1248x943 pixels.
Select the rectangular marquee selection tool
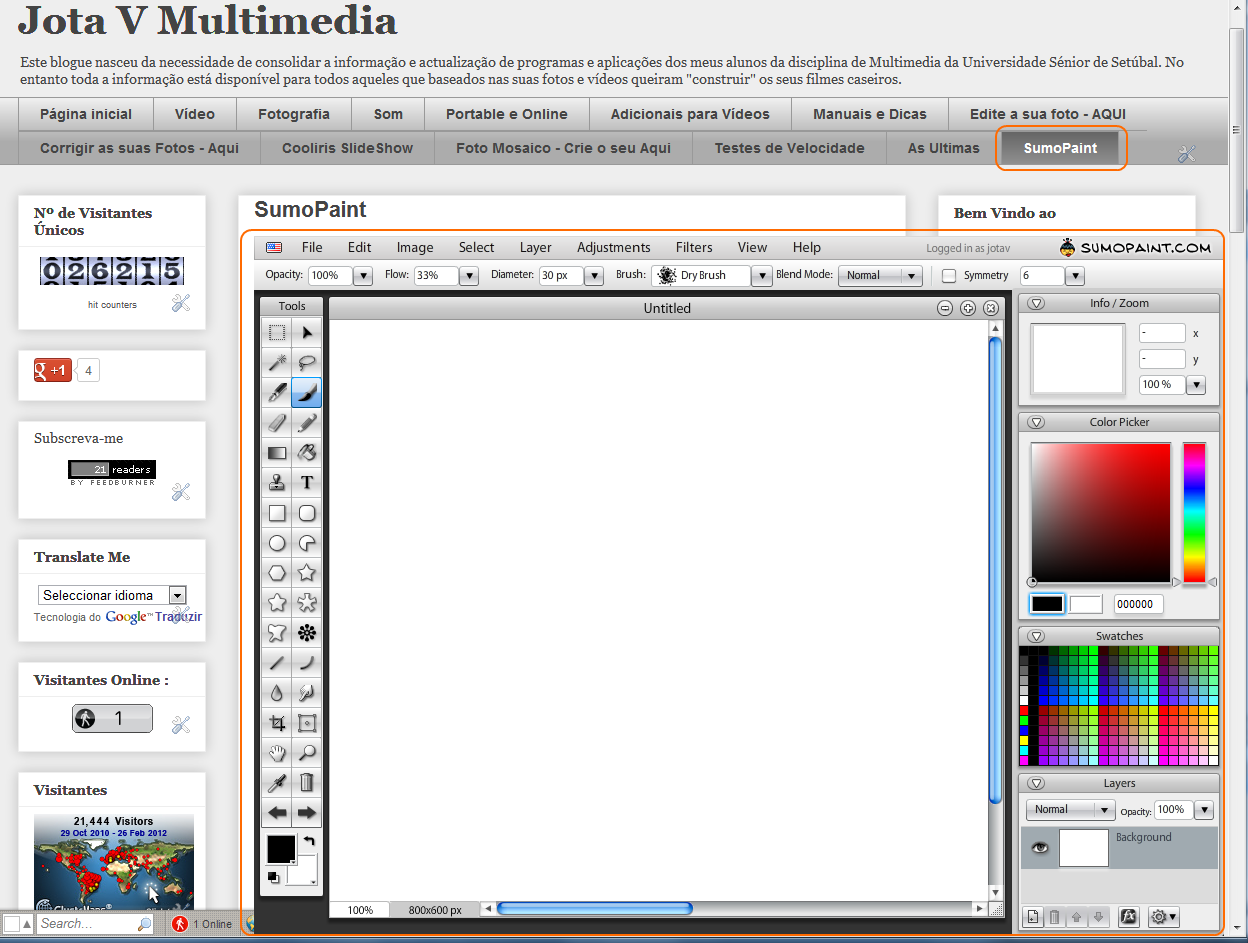point(277,333)
